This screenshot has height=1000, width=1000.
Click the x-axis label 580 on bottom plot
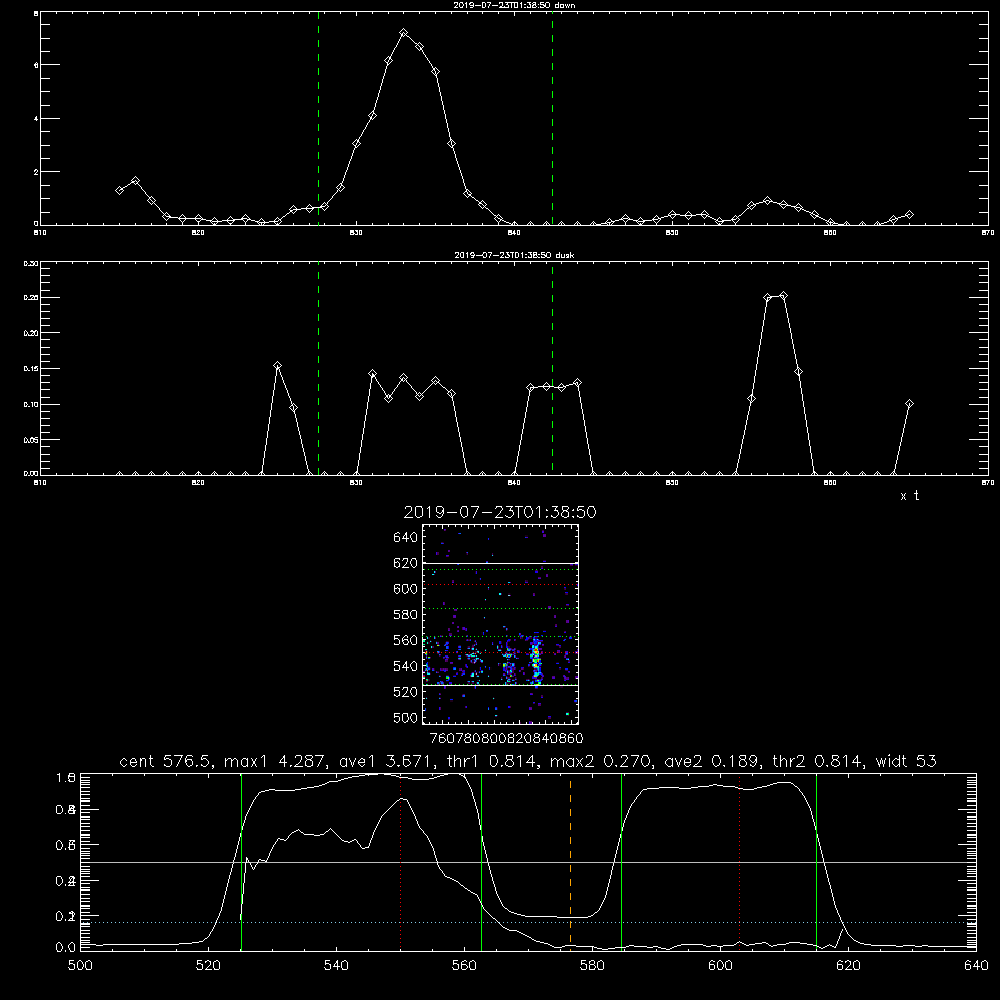tap(592, 966)
